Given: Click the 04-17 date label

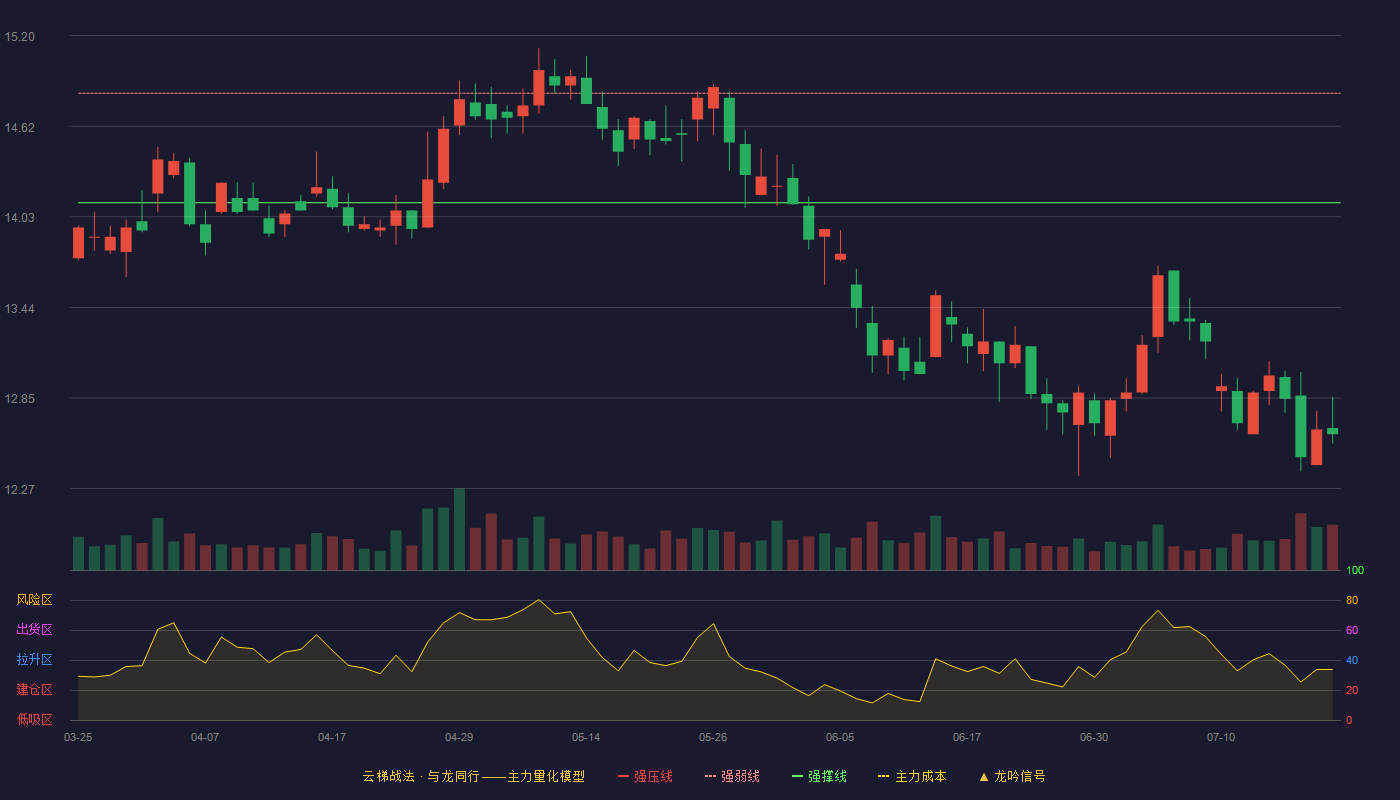Looking at the screenshot, I should (x=332, y=737).
